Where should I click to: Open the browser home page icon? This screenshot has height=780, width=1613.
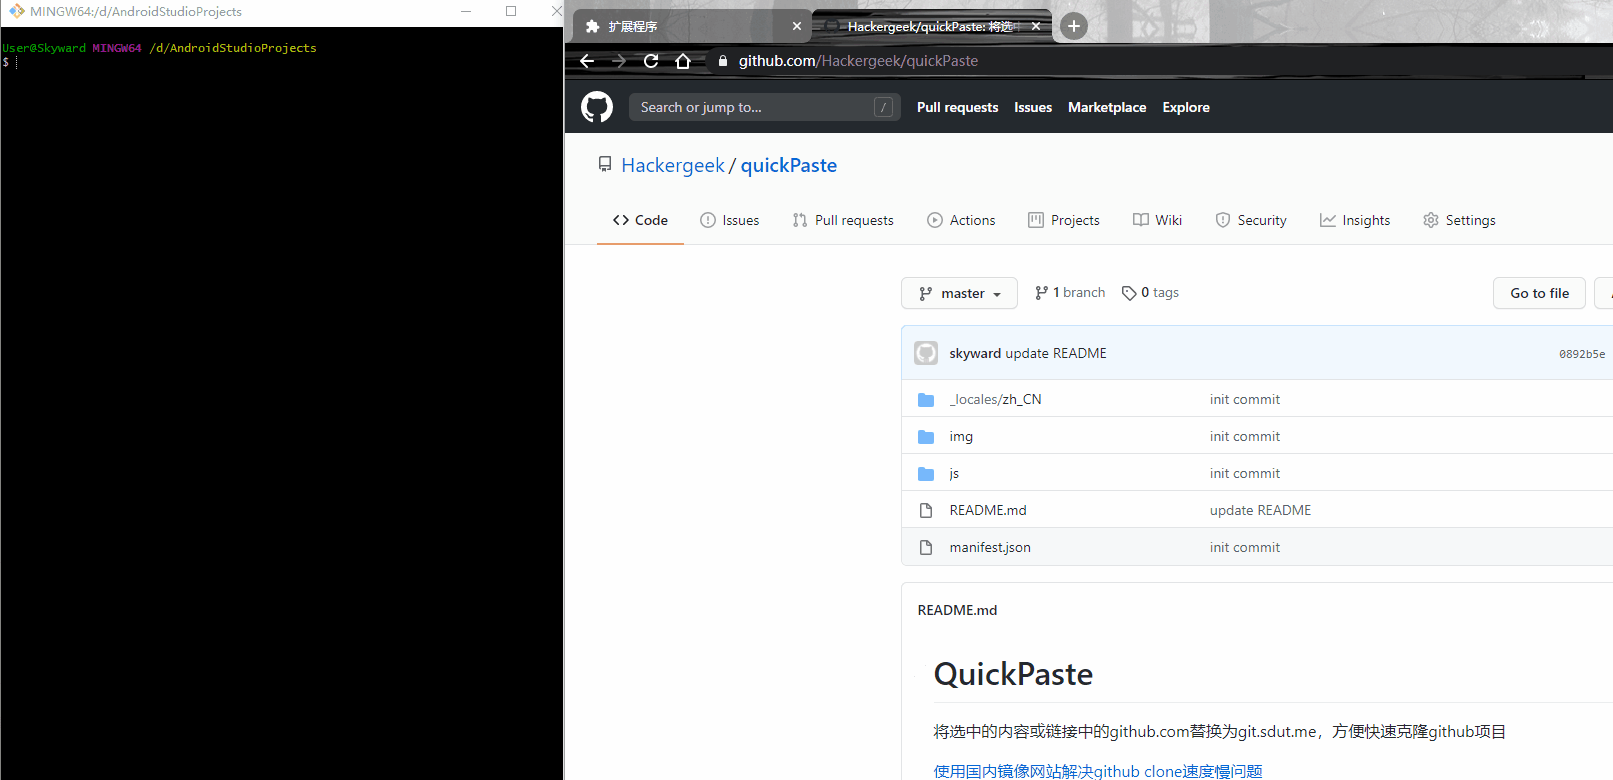point(683,61)
